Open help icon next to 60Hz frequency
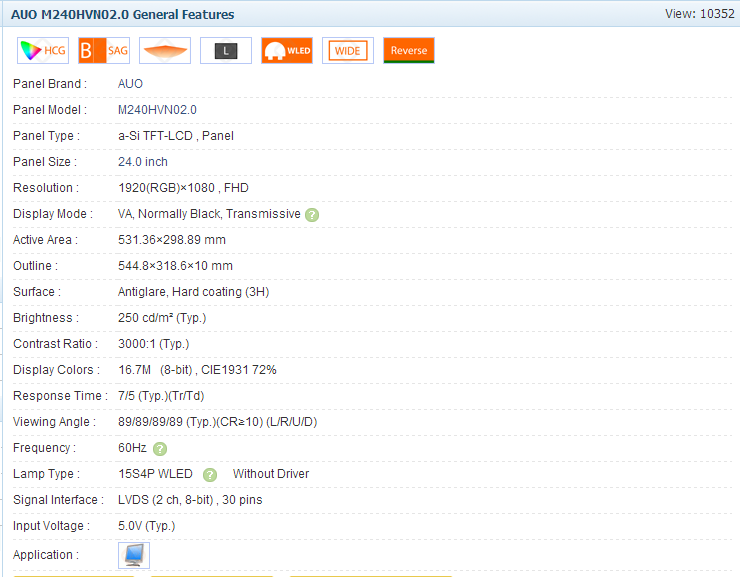 pyautogui.click(x=160, y=449)
